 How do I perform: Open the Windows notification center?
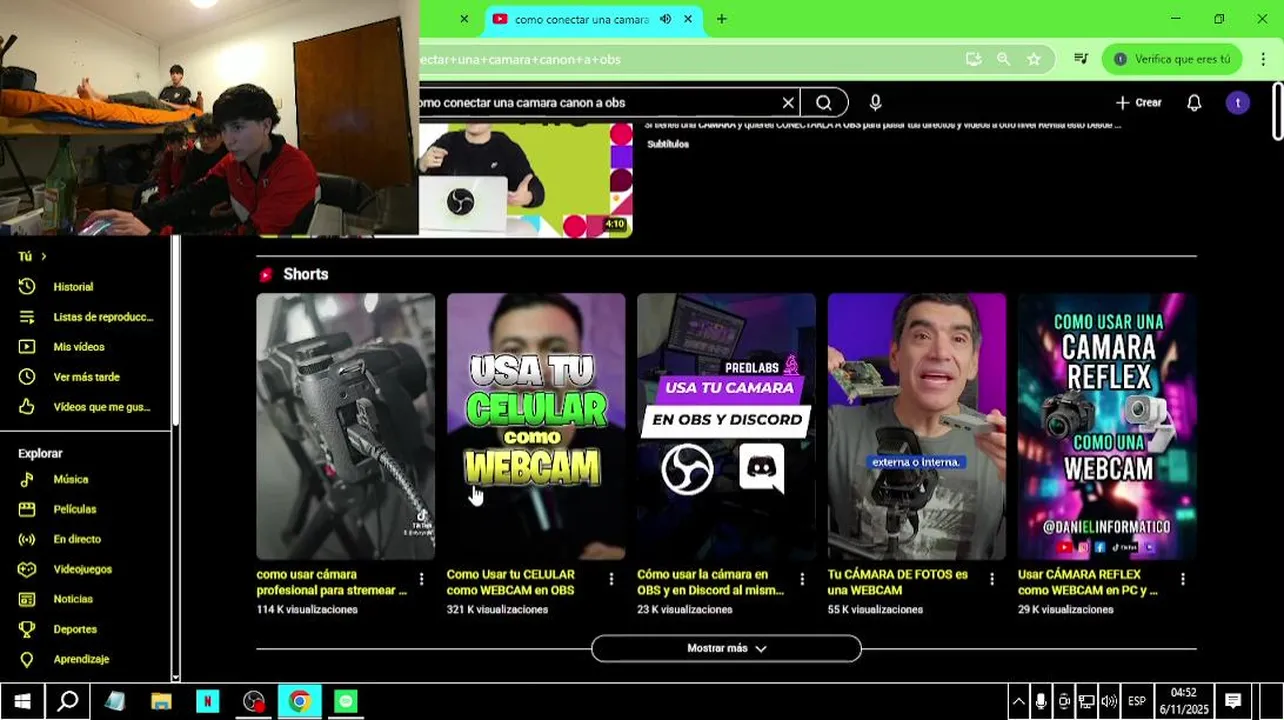point(1233,701)
